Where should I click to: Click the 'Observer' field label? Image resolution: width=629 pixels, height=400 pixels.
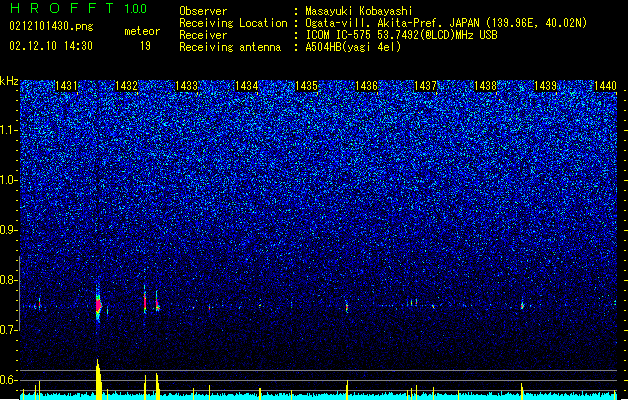coord(203,11)
